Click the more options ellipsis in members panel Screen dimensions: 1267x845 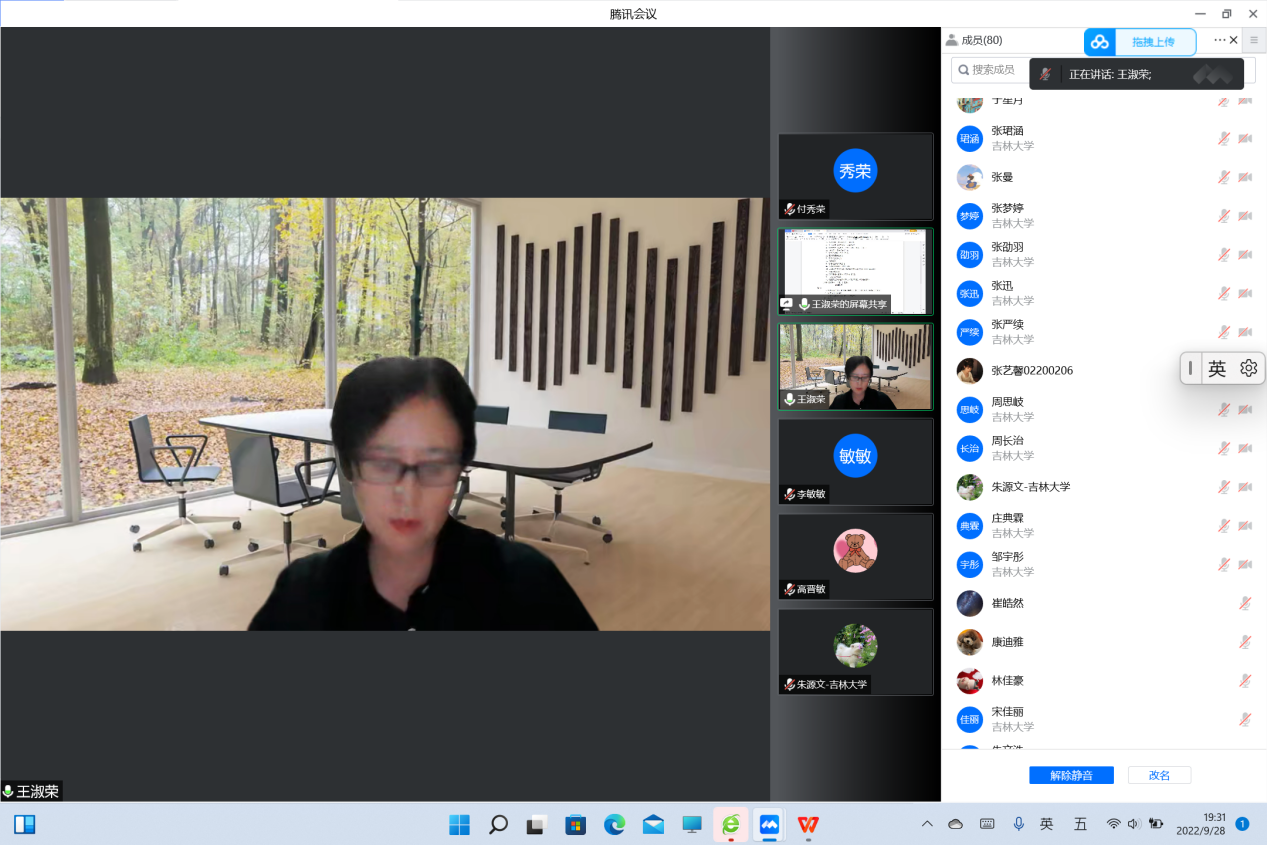point(1219,40)
